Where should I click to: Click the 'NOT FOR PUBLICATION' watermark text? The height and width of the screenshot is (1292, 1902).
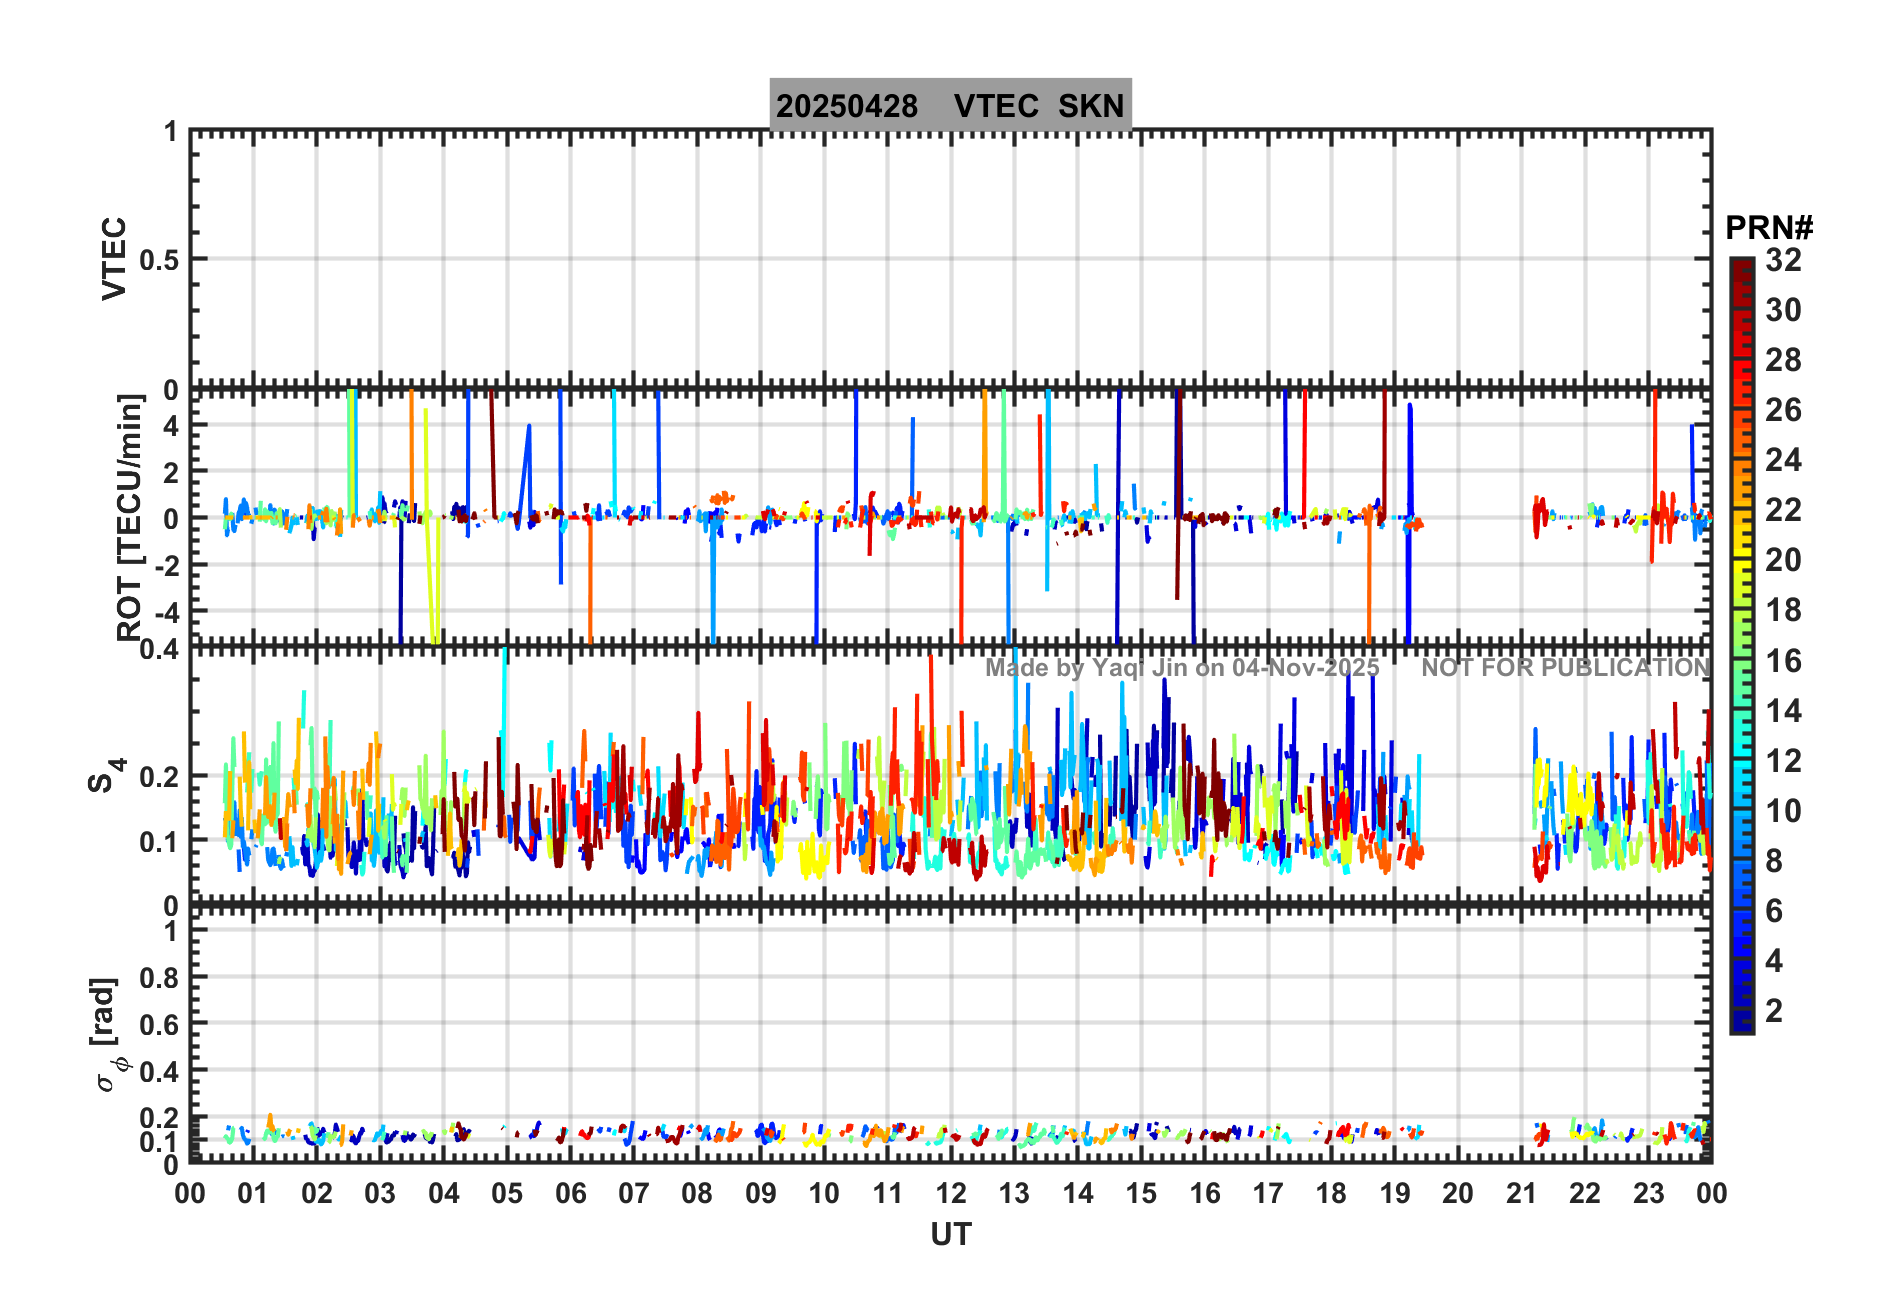[x=1565, y=668]
